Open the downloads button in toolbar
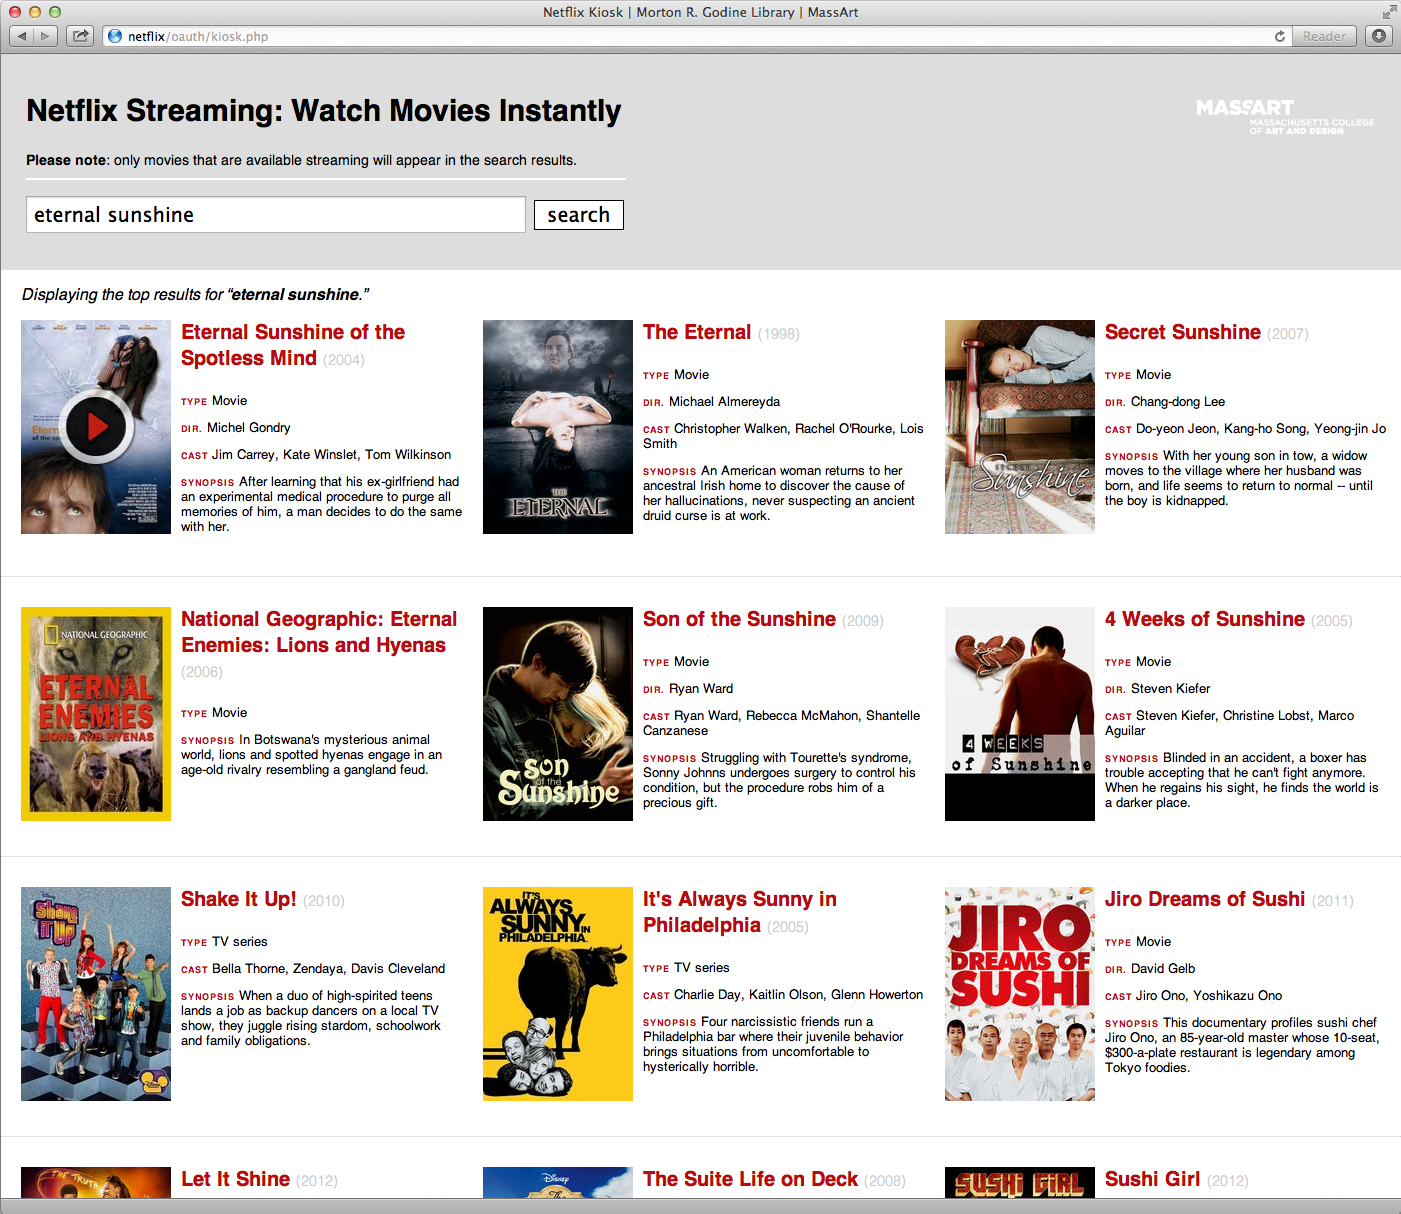The width and height of the screenshot is (1401, 1214). [x=1379, y=36]
